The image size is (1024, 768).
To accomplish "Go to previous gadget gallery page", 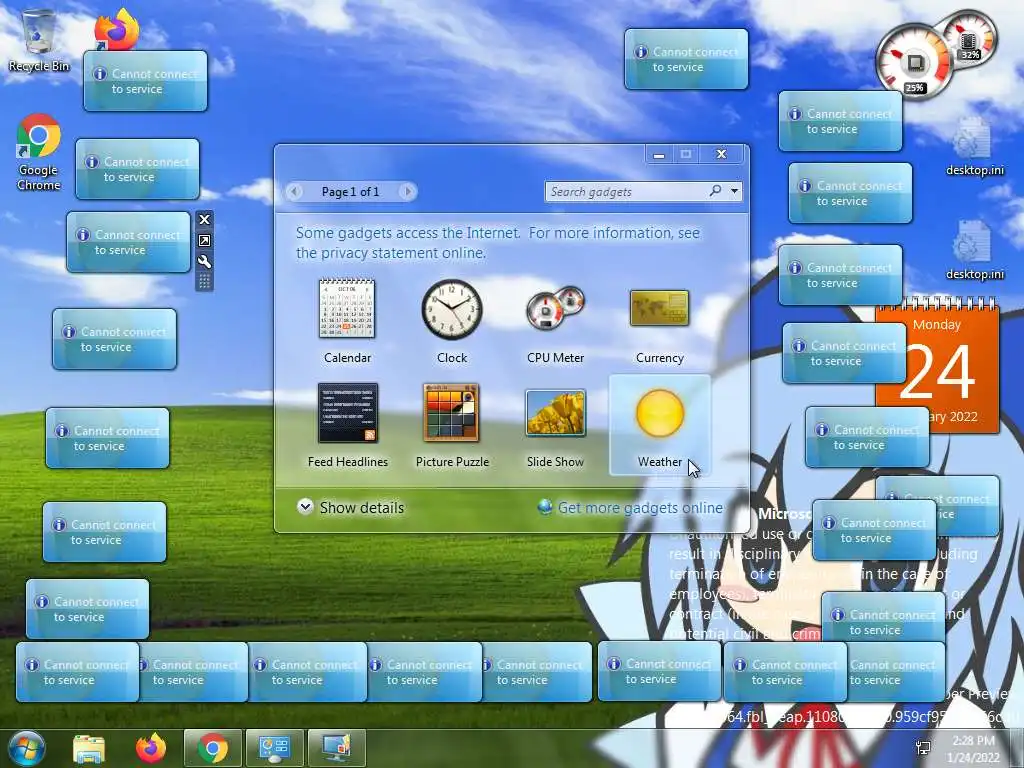I will [x=295, y=191].
